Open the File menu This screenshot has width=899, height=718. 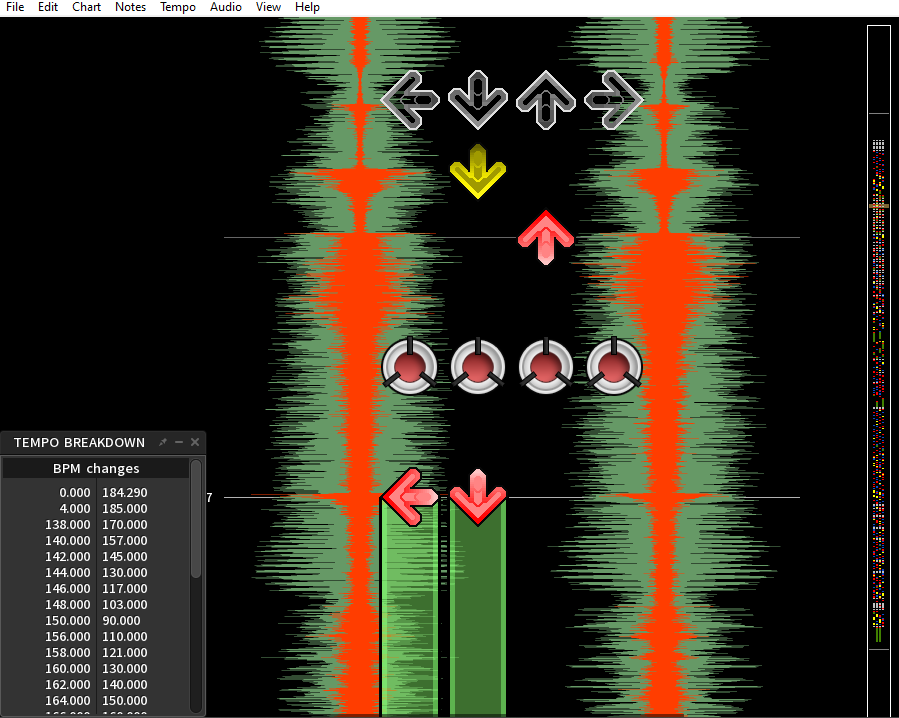15,7
